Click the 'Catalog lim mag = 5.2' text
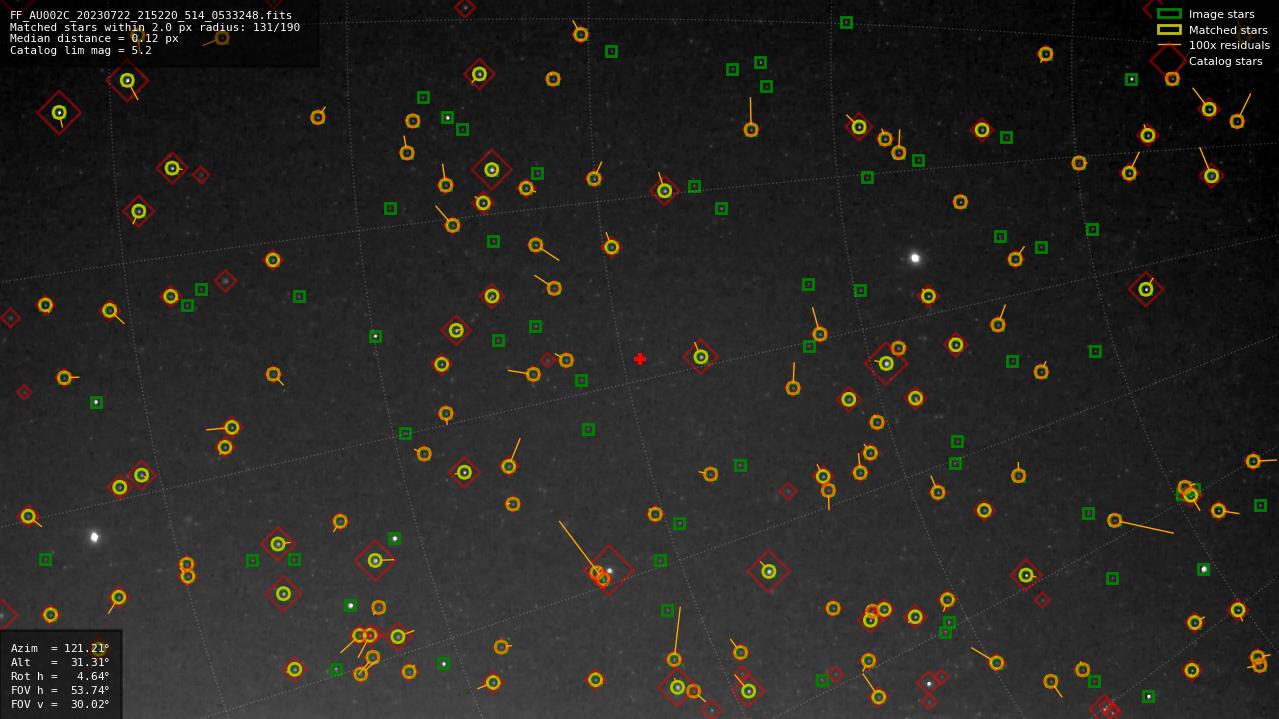 [x=81, y=50]
